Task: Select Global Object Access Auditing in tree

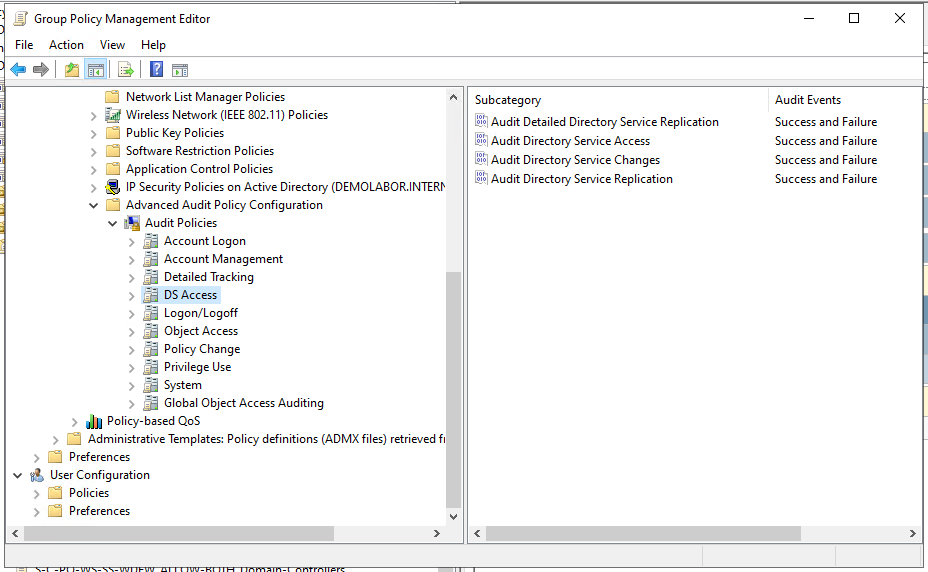Action: pyautogui.click(x=243, y=403)
